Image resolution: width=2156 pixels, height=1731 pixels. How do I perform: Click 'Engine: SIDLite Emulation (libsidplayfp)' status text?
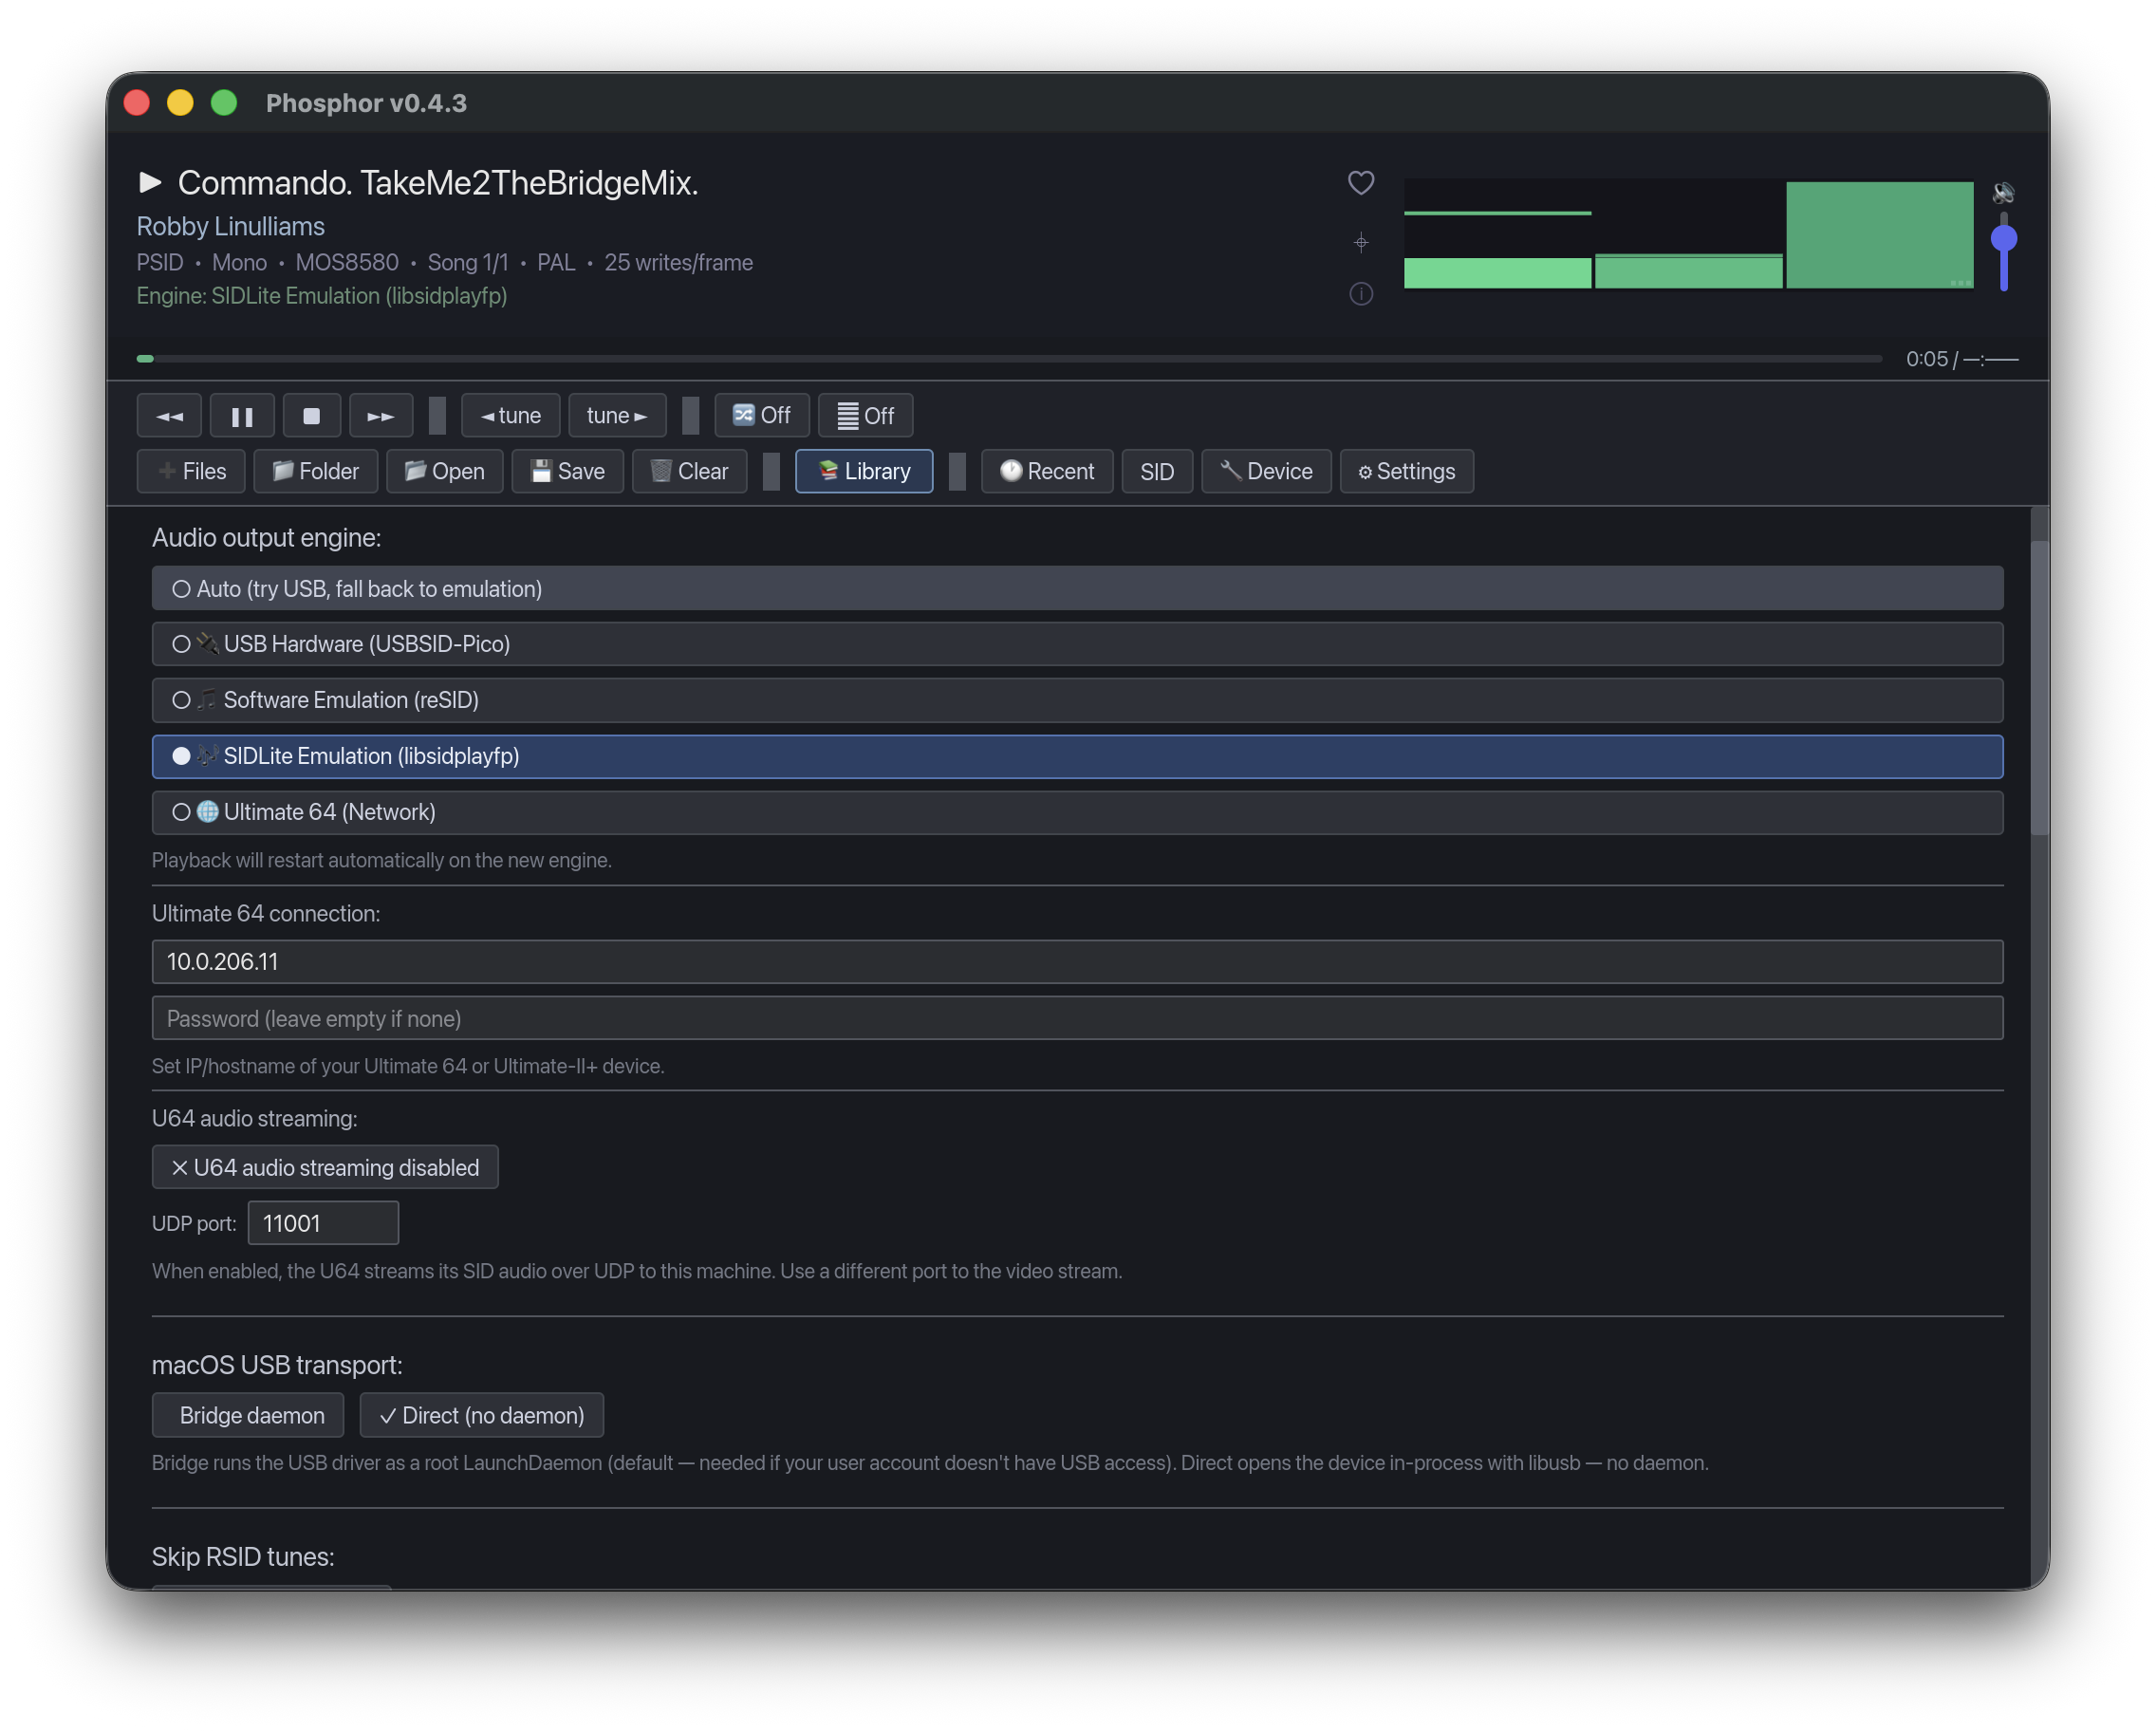coord(322,296)
